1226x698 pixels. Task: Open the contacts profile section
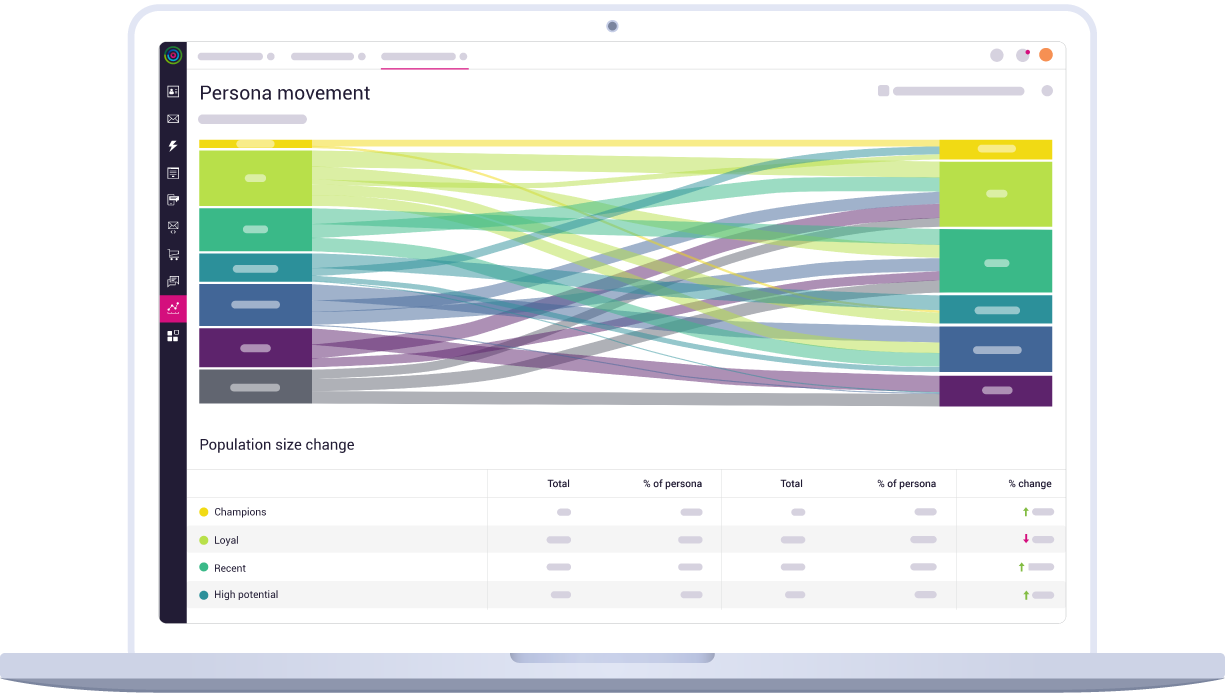point(172,91)
